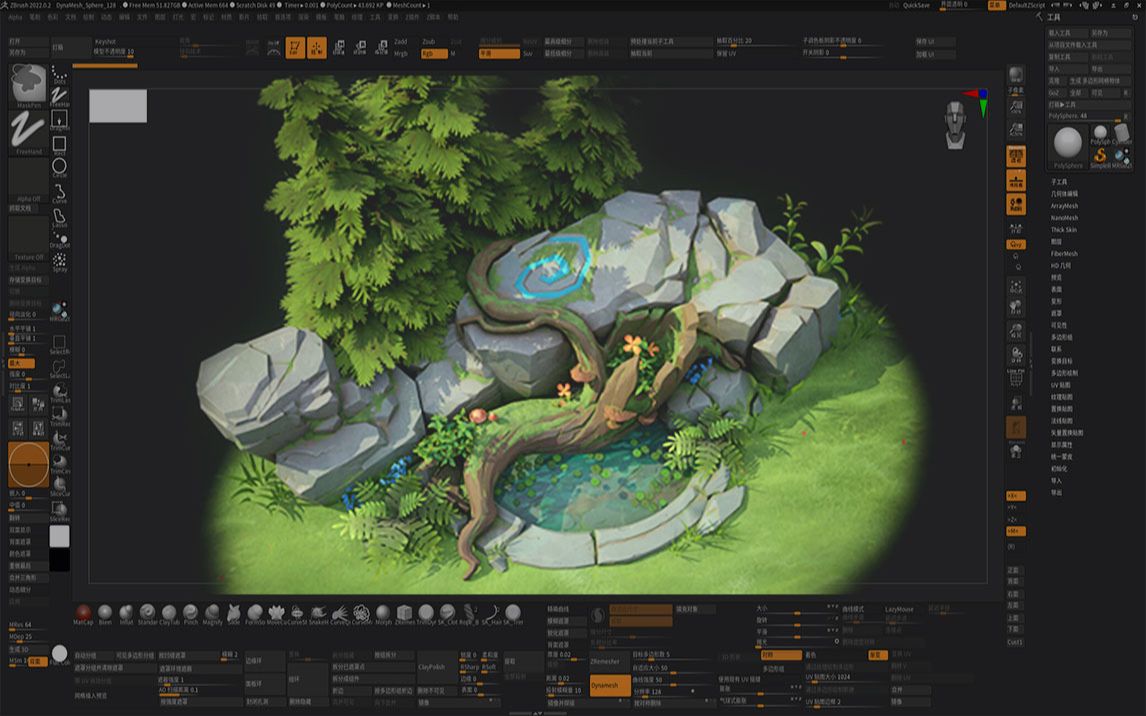1146x716 pixels.
Task: Select the Morph brush
Action: pos(383,613)
